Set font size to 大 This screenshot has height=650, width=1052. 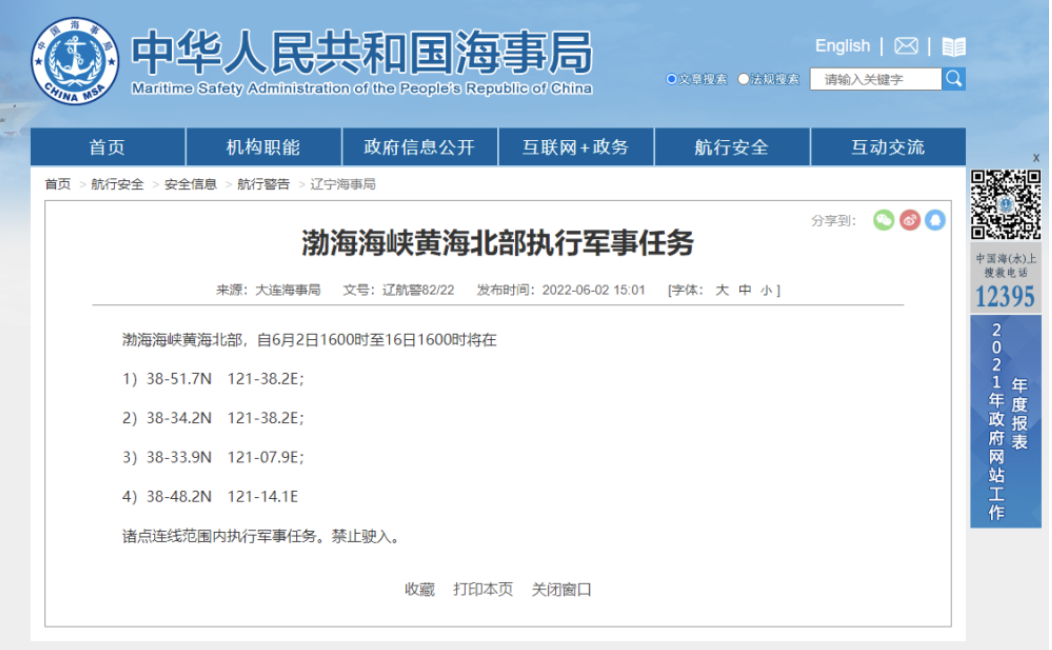(721, 290)
